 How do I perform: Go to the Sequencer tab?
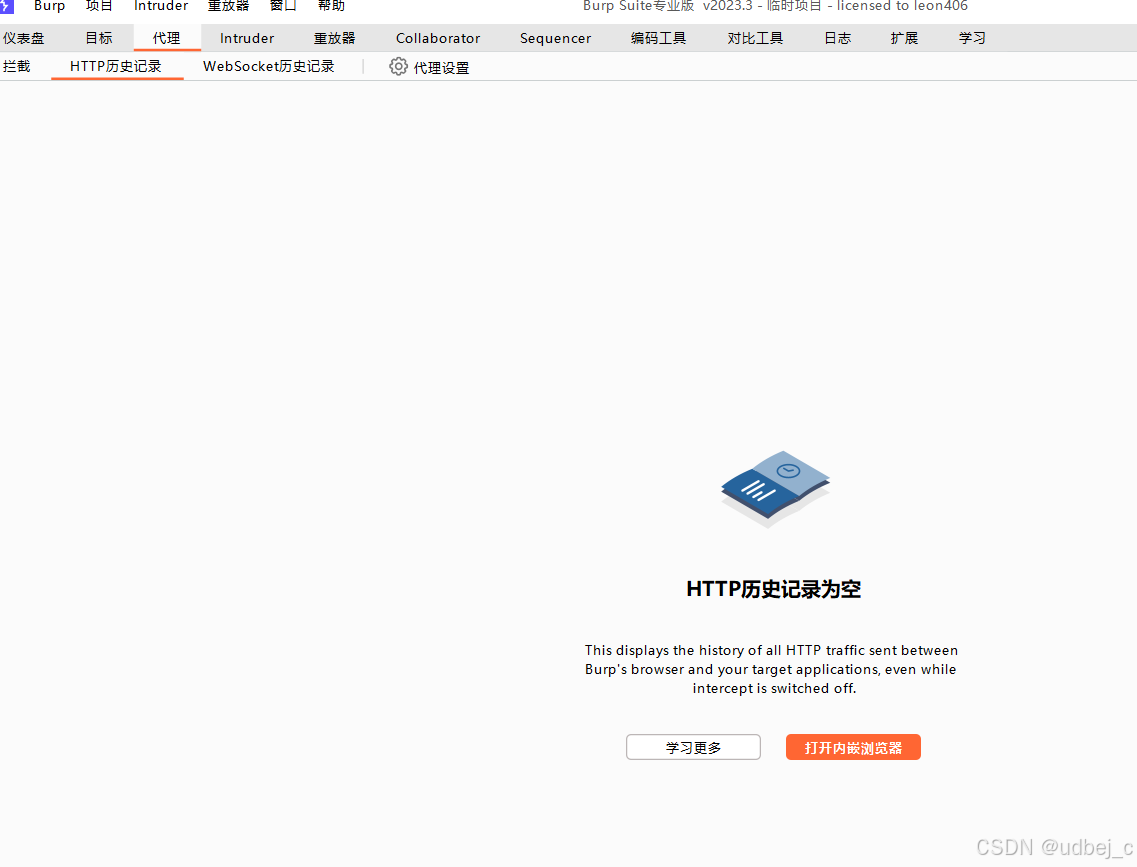555,38
